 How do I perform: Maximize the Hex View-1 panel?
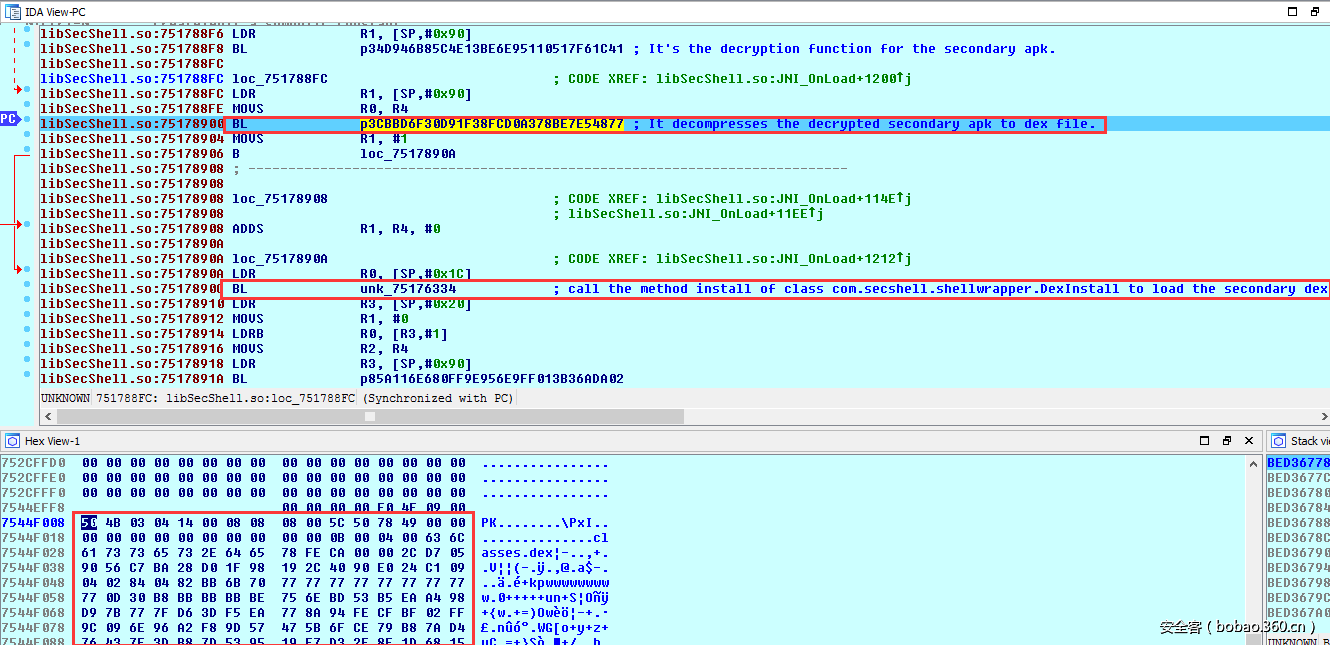point(1205,441)
